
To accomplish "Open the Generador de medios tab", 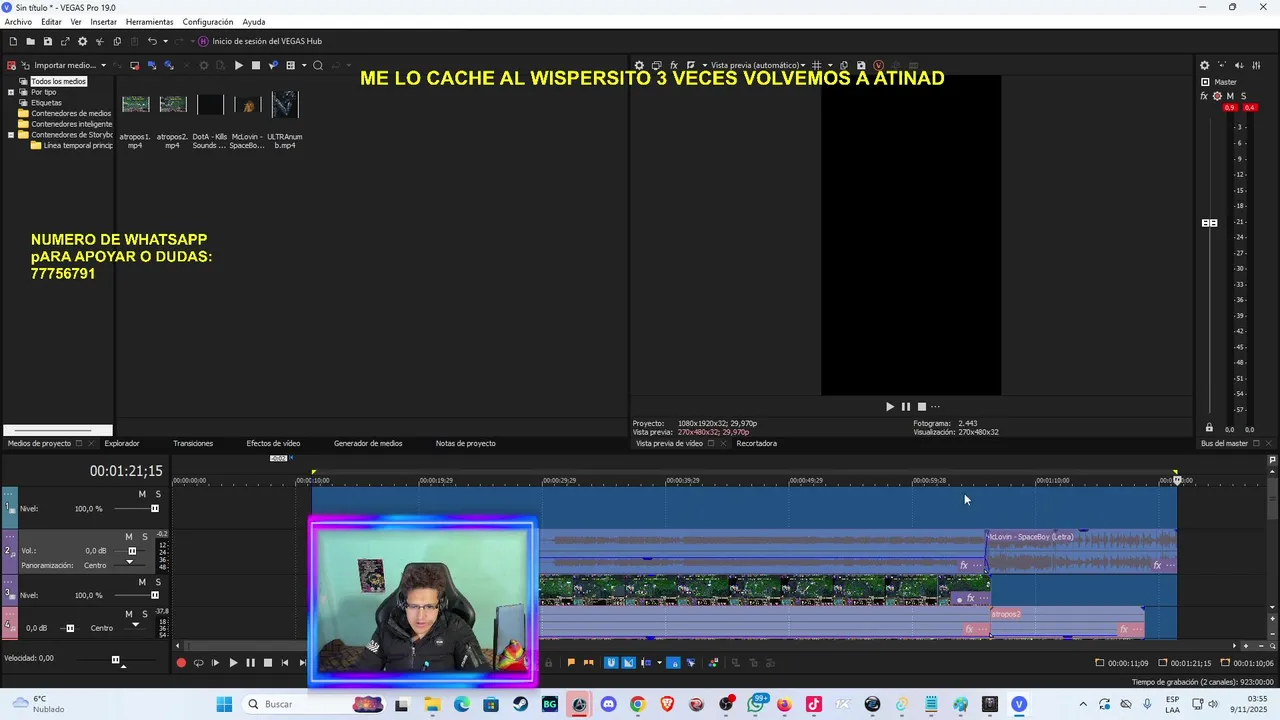I will point(368,443).
